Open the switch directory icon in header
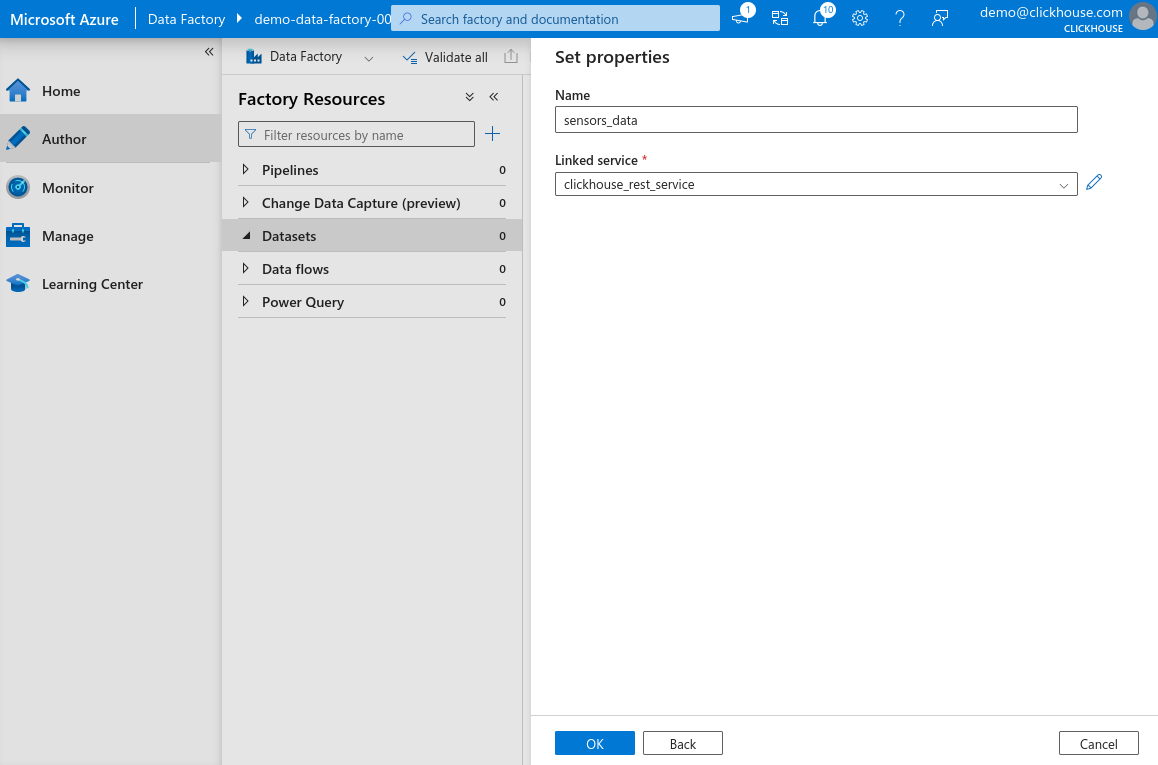 pos(780,18)
